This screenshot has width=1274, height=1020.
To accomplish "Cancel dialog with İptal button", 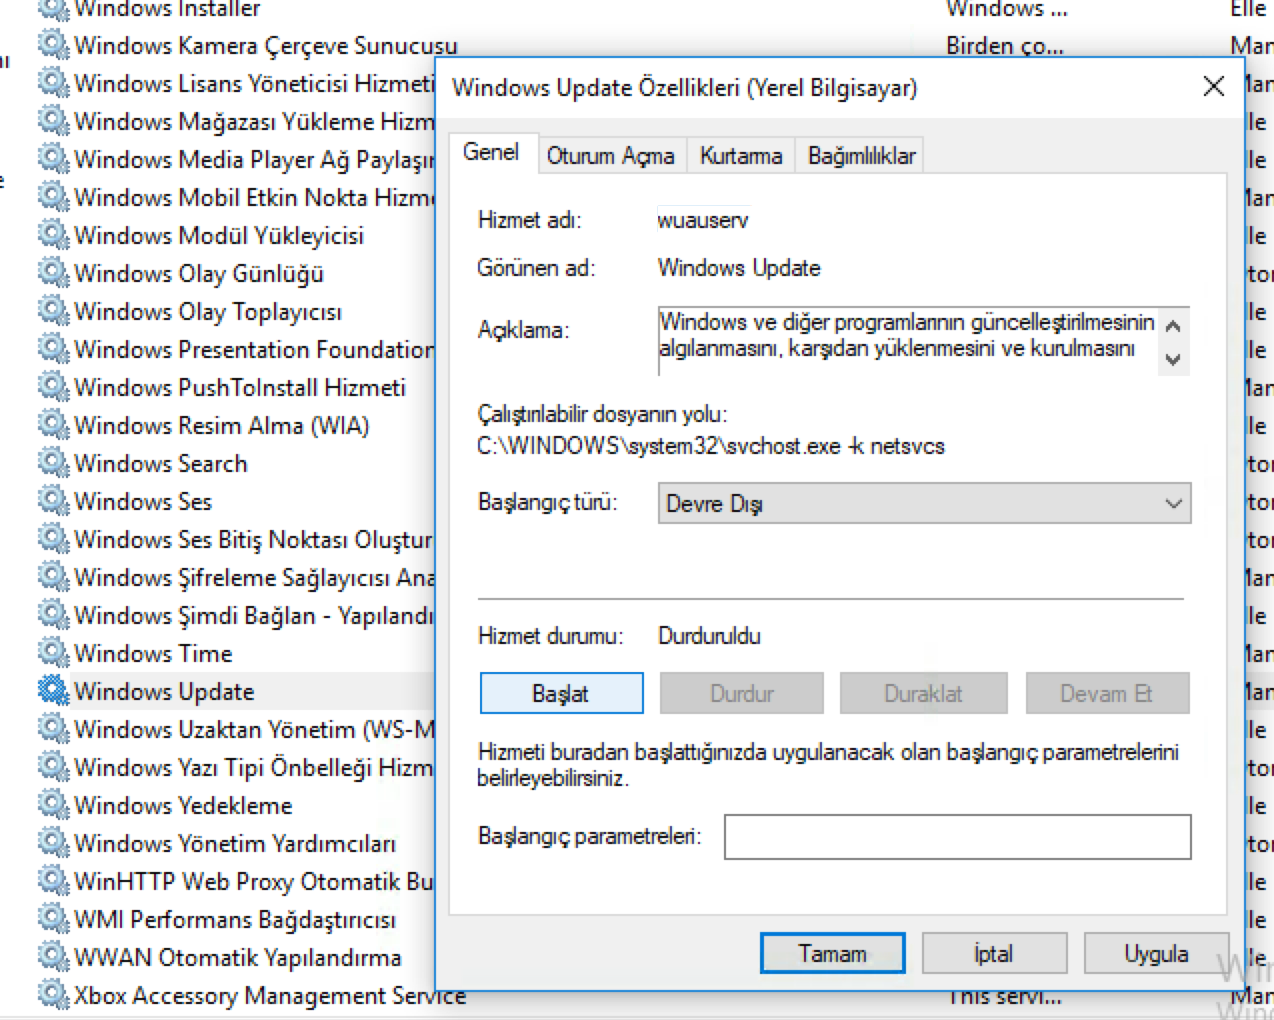I will click(x=994, y=953).
